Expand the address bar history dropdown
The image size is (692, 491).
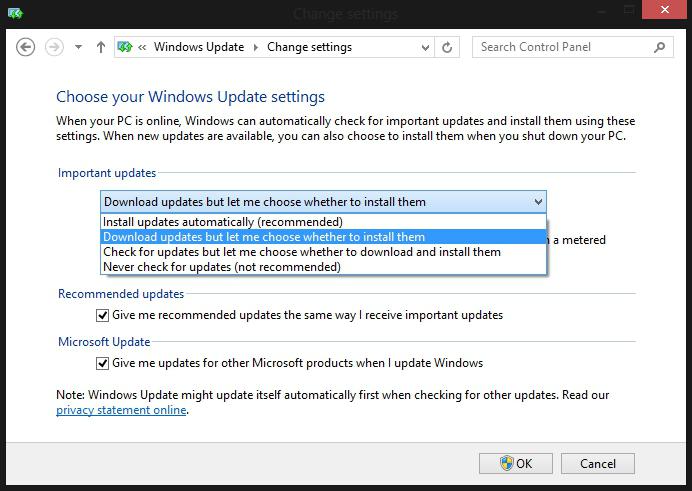pos(426,47)
